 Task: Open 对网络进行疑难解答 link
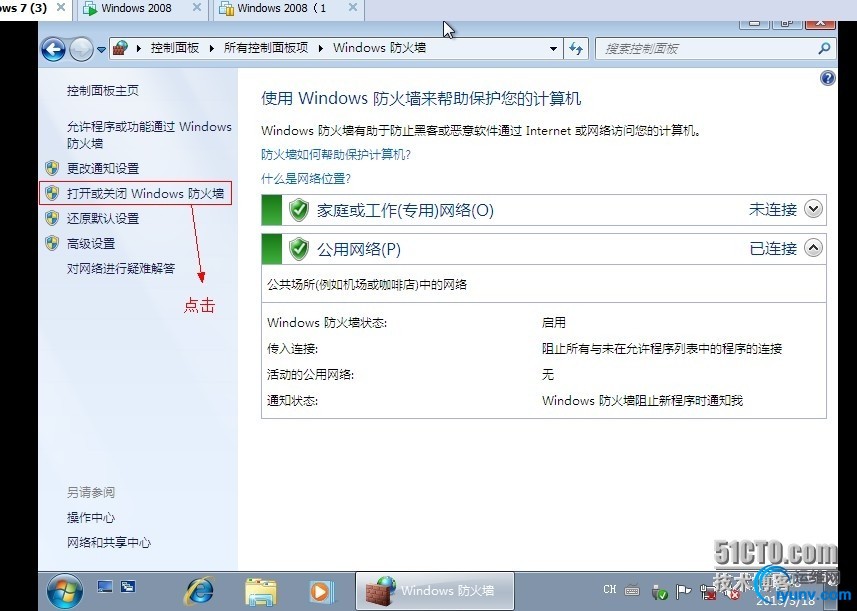(x=121, y=268)
